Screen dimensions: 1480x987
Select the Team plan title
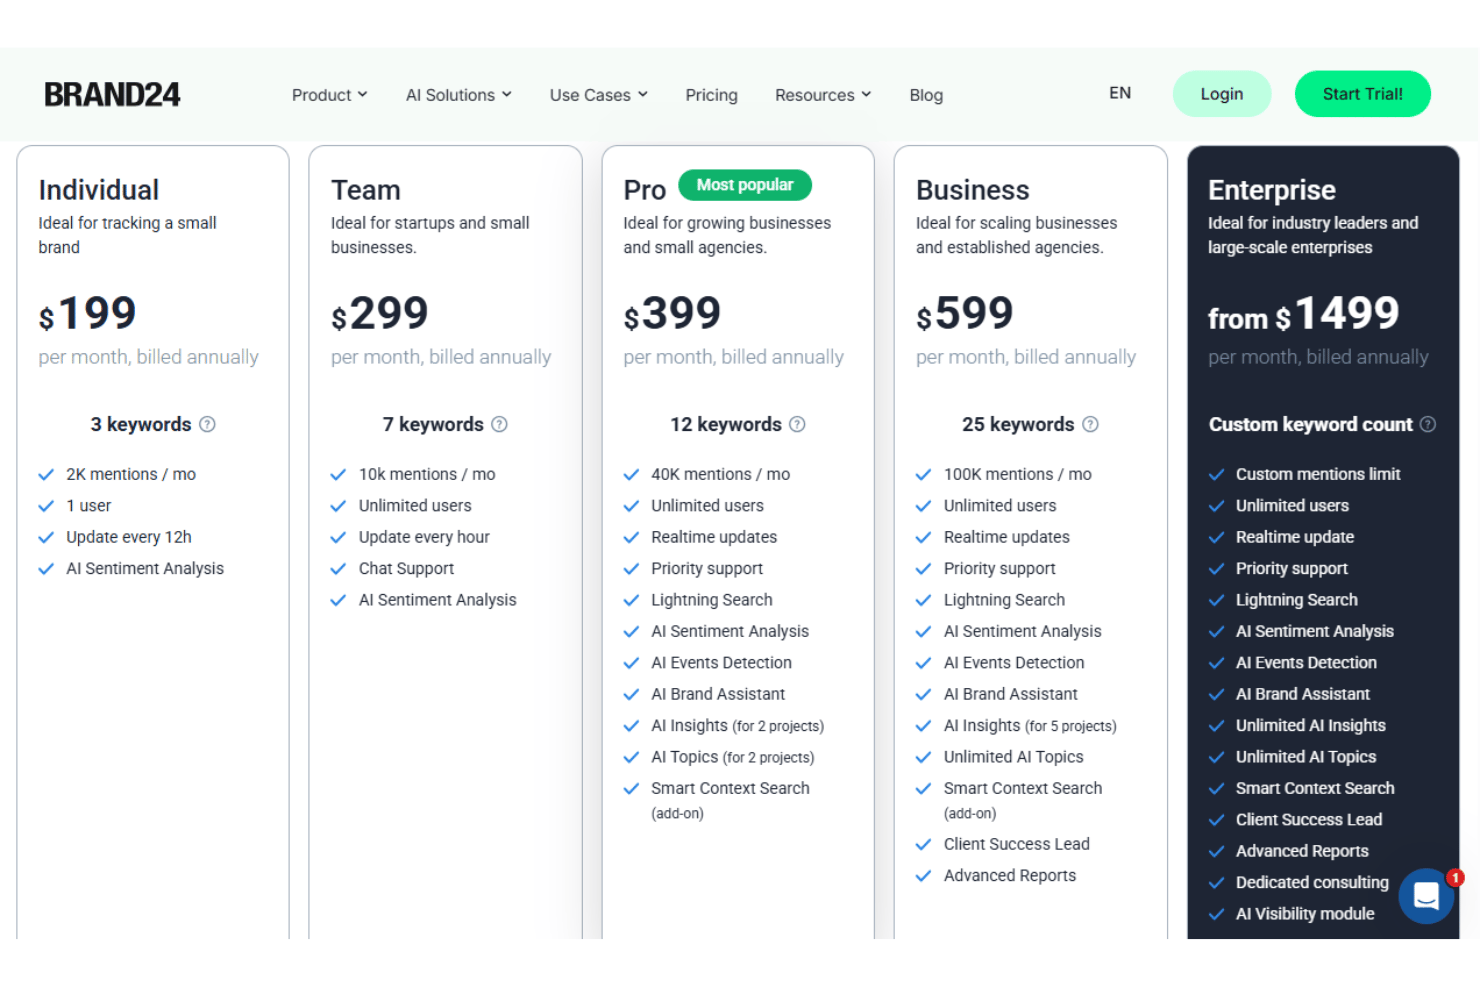tap(366, 190)
